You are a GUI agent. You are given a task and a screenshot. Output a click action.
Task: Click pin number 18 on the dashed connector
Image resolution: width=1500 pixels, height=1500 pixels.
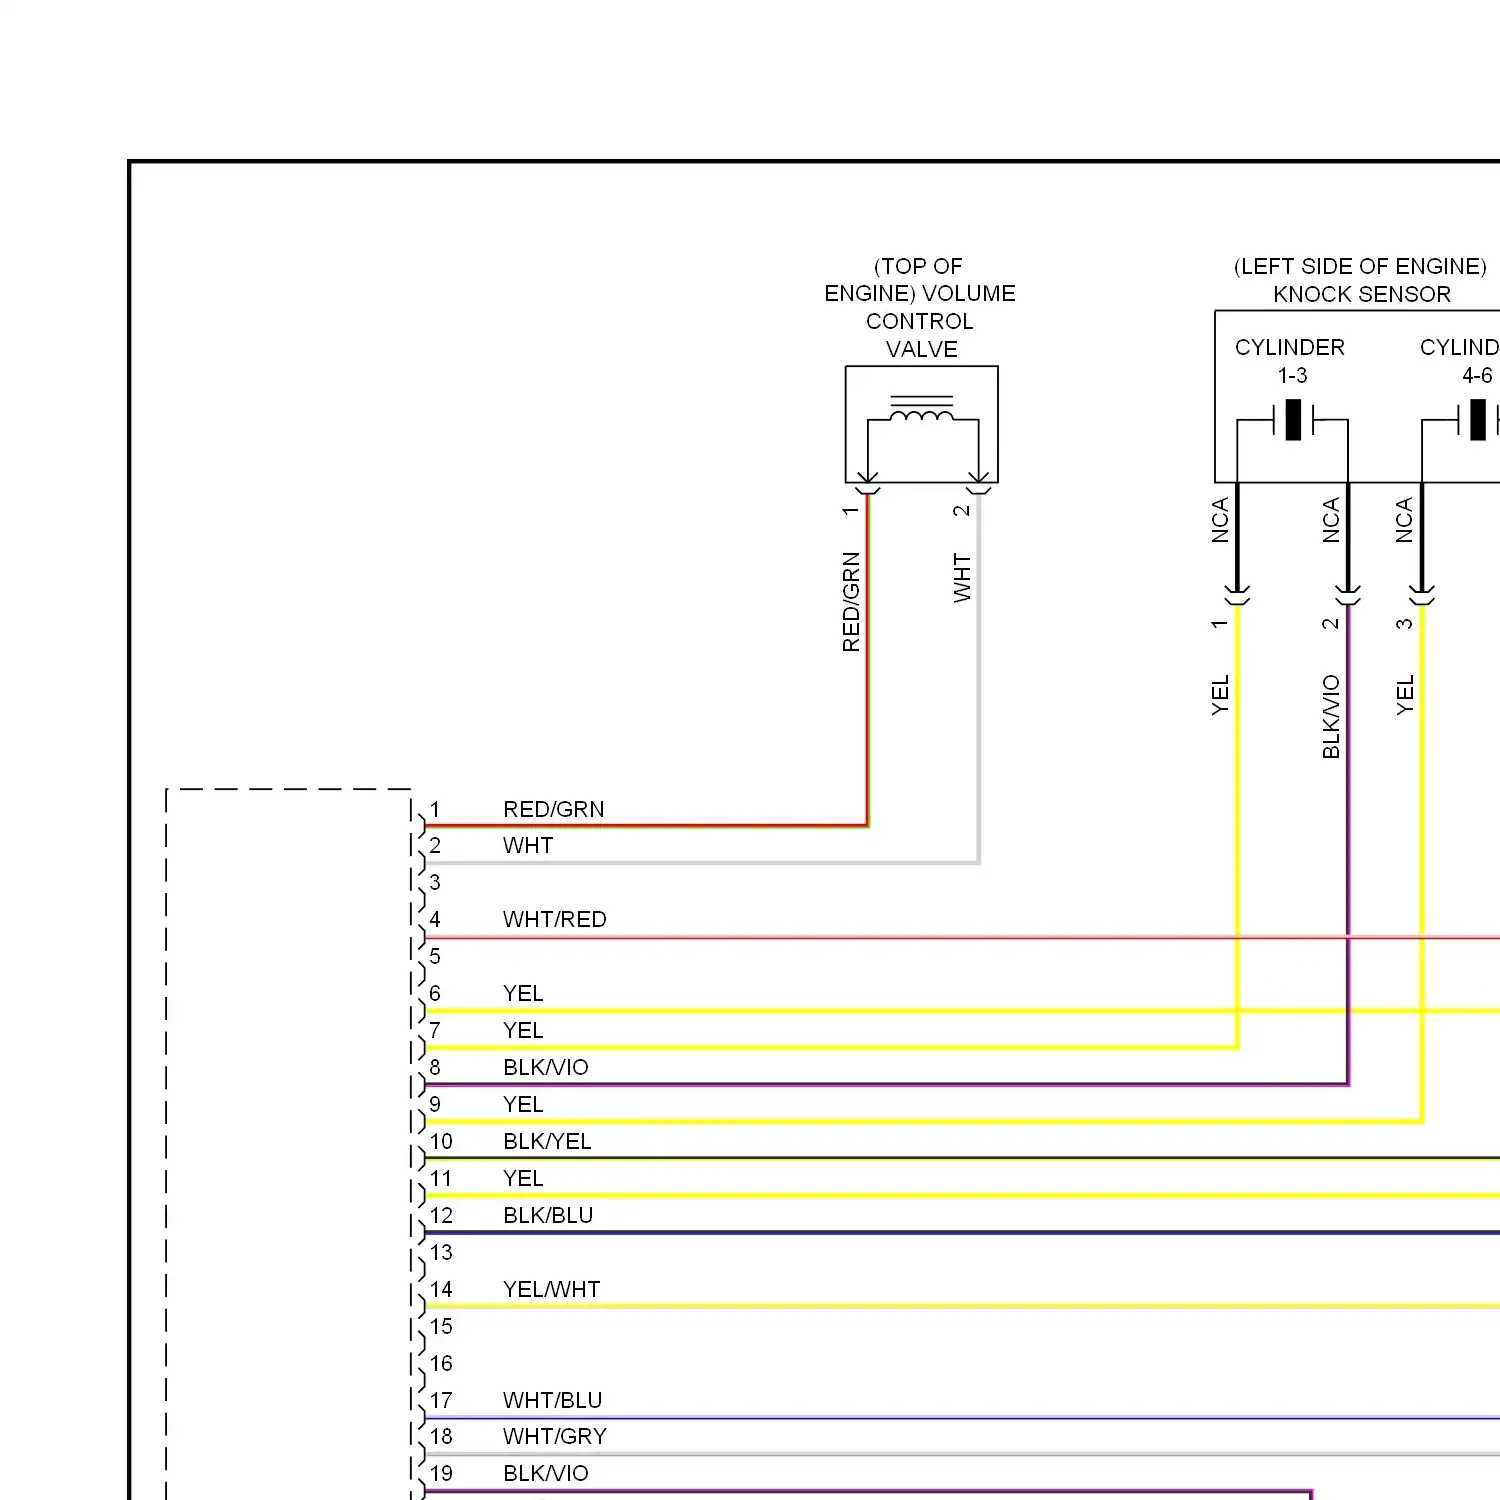(x=441, y=1437)
